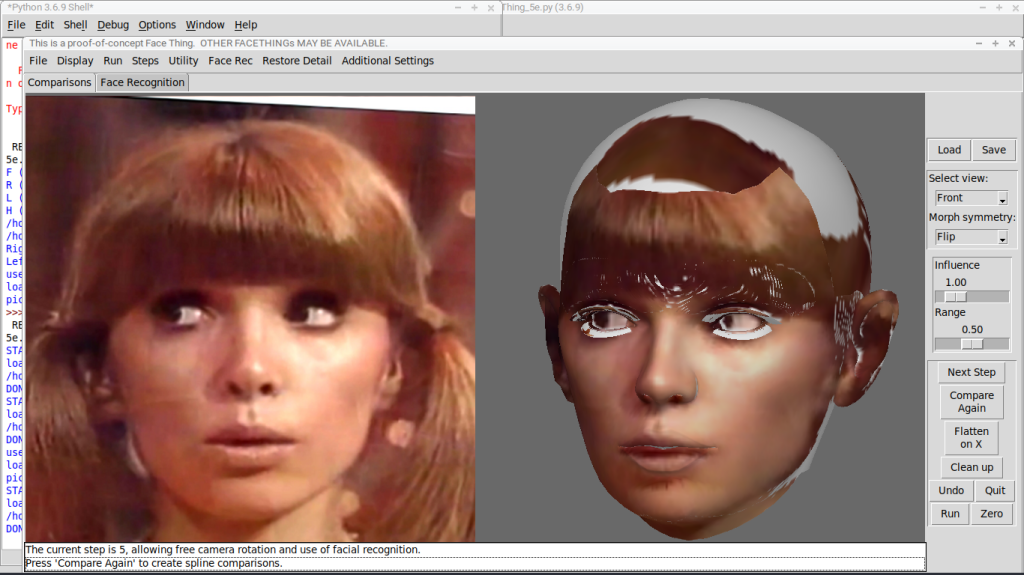Open the Additional Settings menu

387,61
